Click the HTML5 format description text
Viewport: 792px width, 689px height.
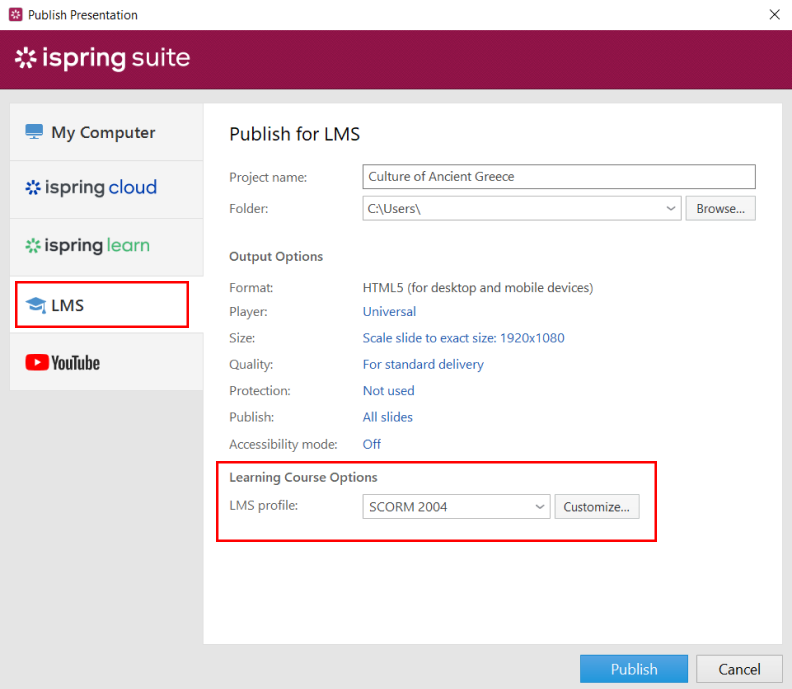[x=477, y=287]
